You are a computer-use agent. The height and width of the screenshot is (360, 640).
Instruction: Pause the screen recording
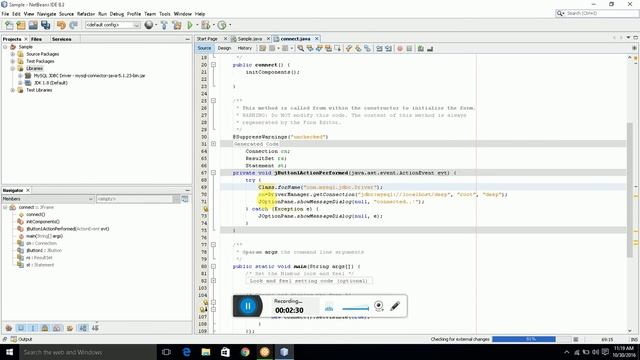click(x=247, y=306)
